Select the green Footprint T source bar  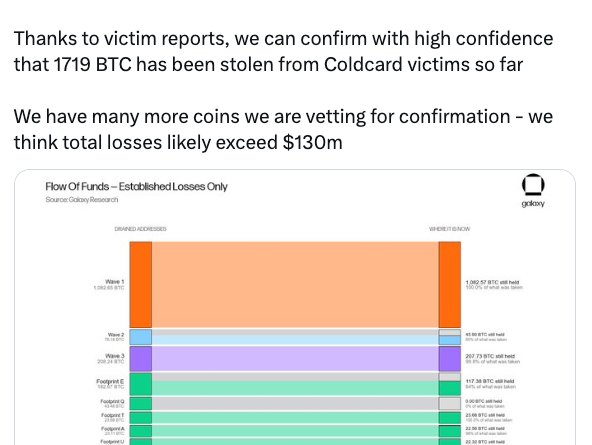coord(141,417)
